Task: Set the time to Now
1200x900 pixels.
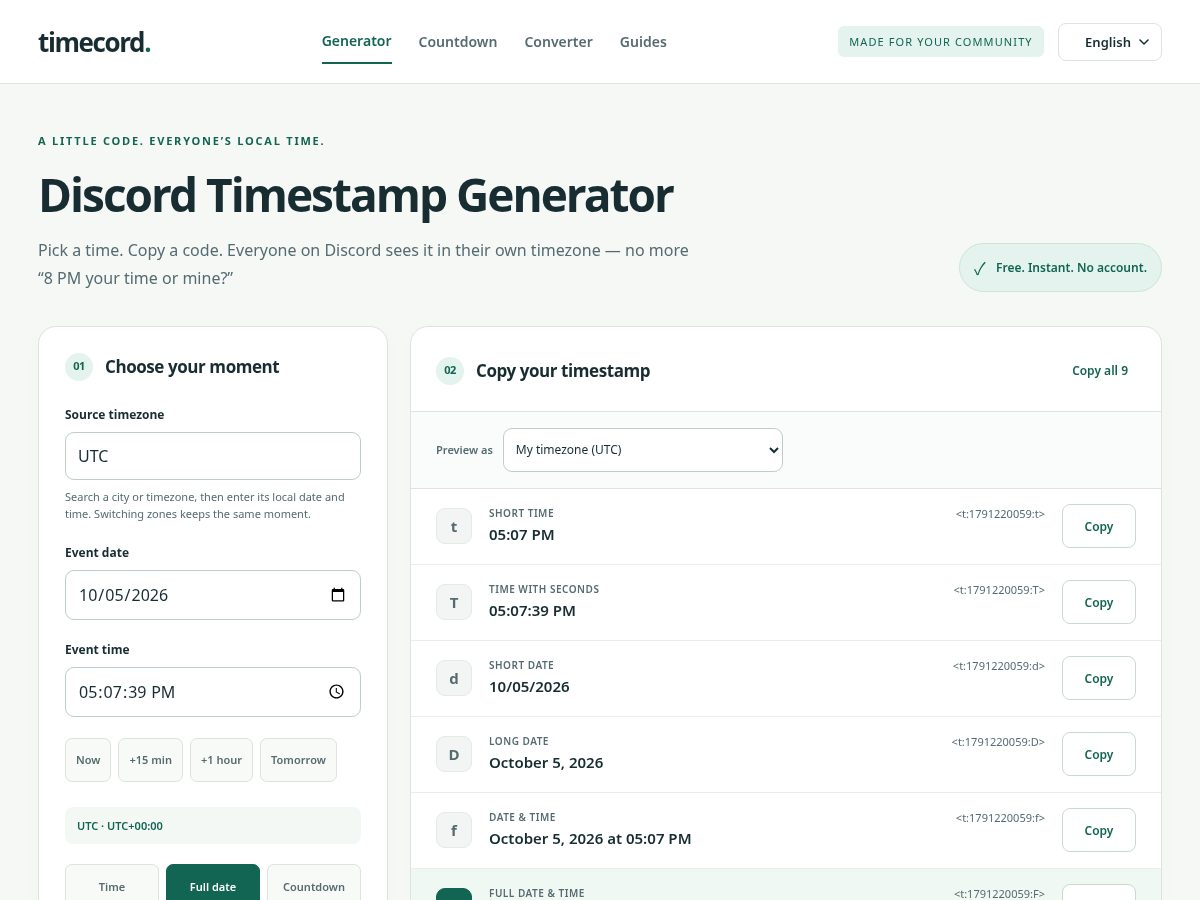Action: coord(88,760)
